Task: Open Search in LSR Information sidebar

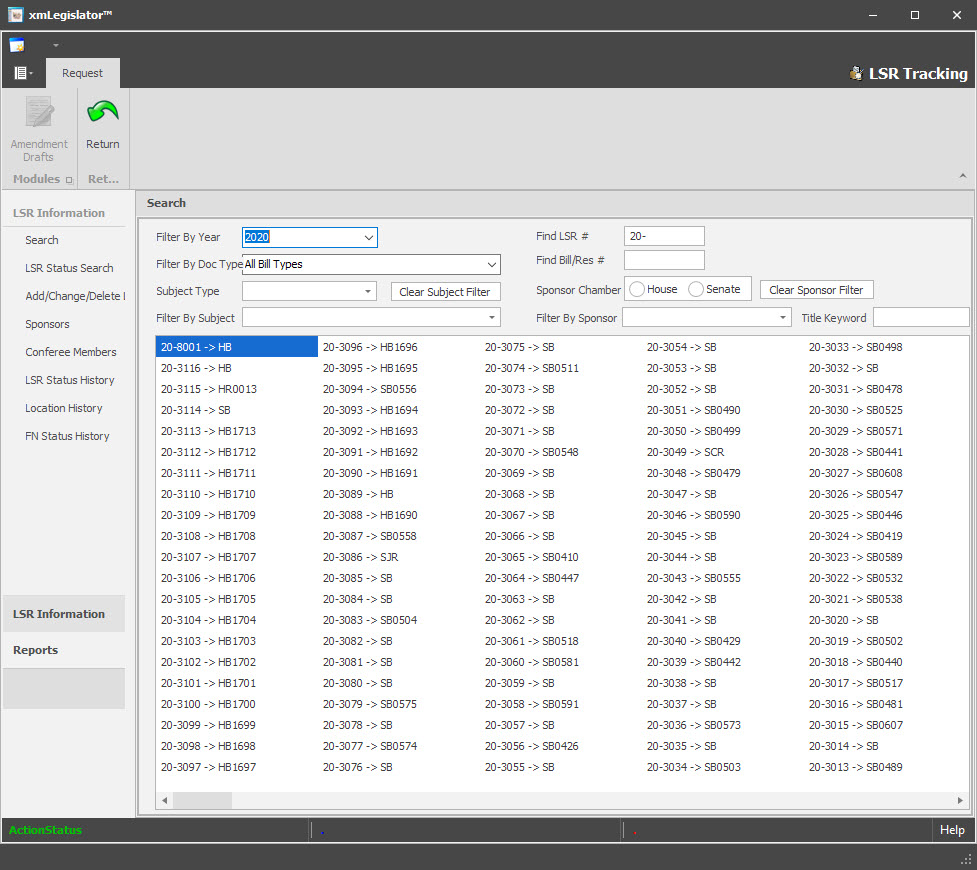Action: pos(42,240)
